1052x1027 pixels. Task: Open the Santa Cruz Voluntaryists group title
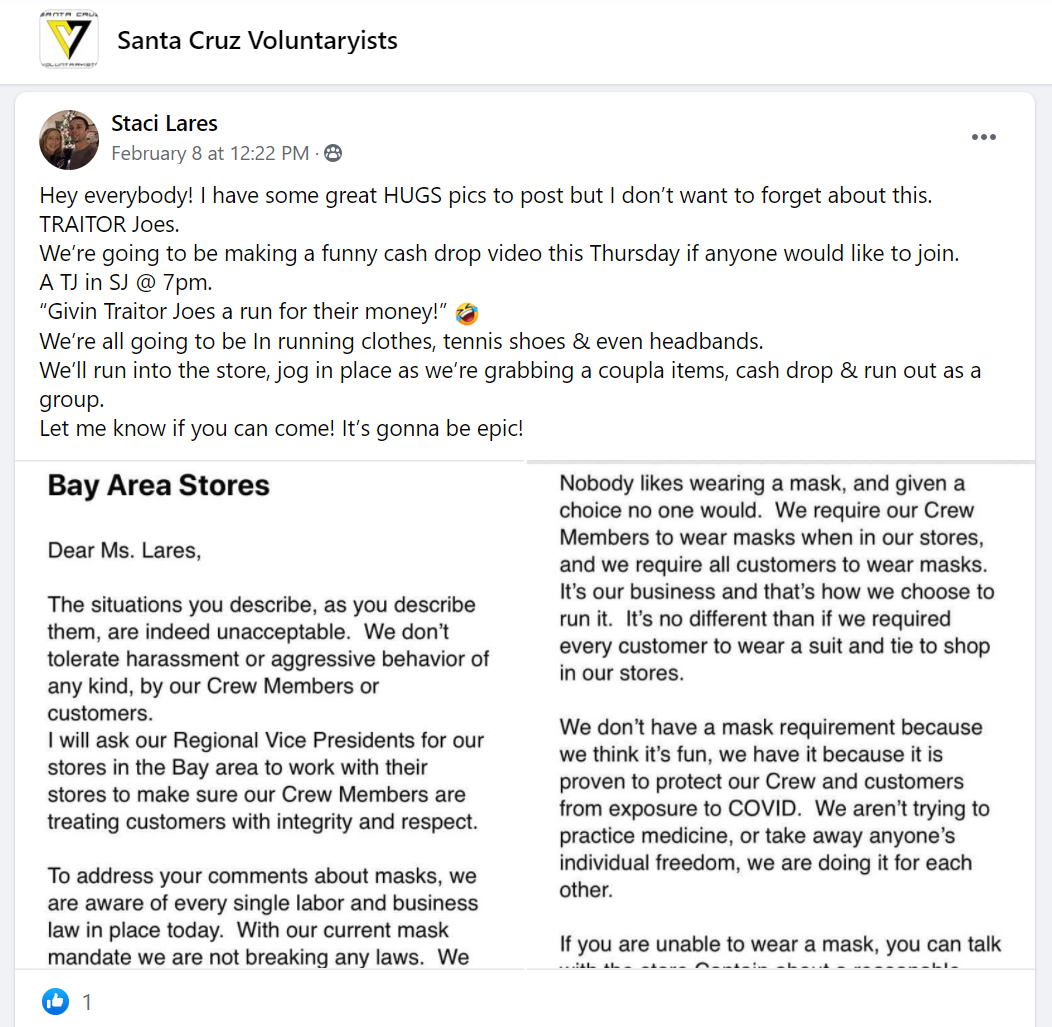257,41
